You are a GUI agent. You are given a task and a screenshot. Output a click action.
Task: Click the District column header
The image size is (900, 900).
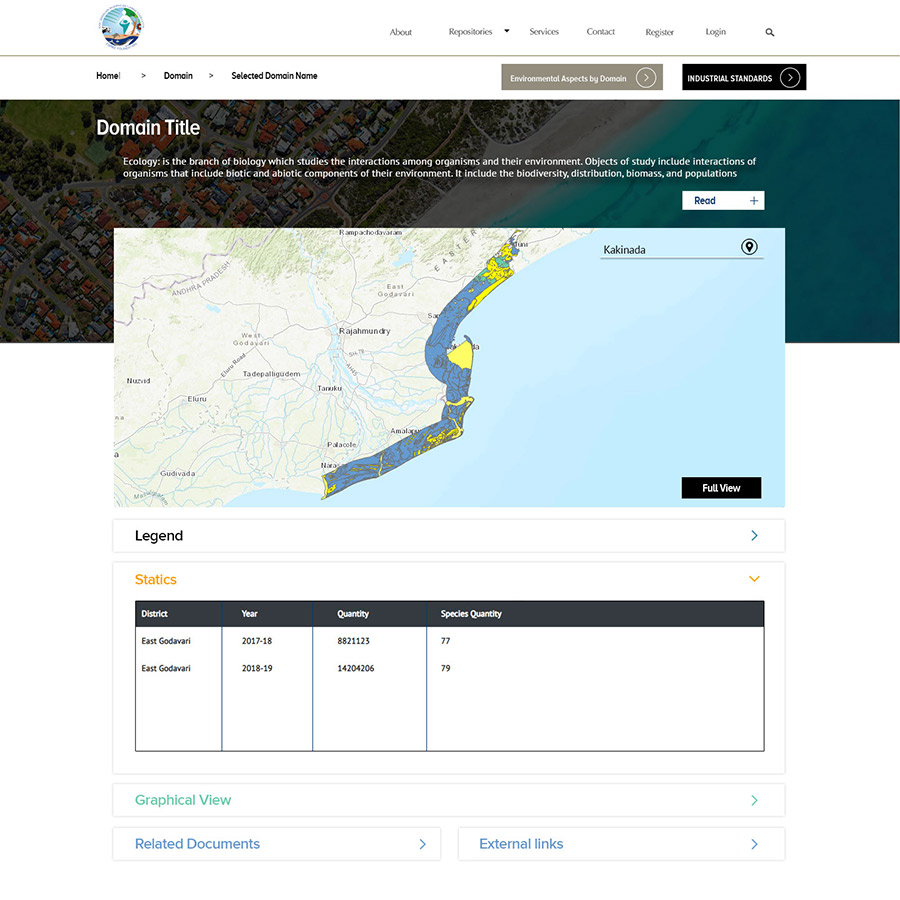point(154,614)
